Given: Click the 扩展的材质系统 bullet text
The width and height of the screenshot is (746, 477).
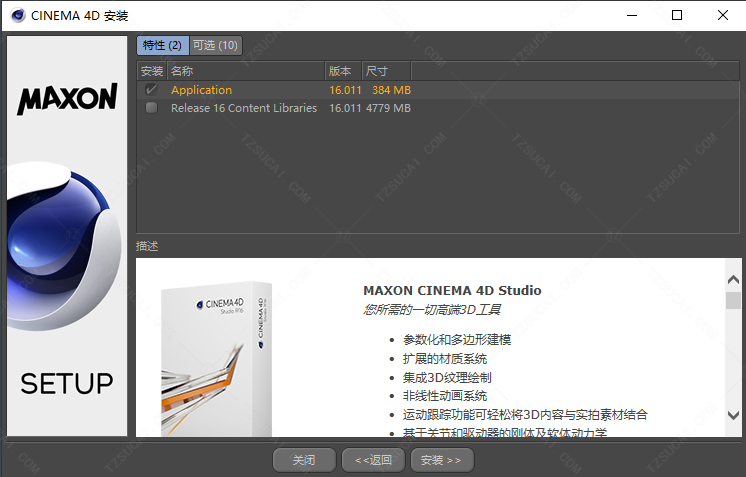Looking at the screenshot, I should [445, 359].
